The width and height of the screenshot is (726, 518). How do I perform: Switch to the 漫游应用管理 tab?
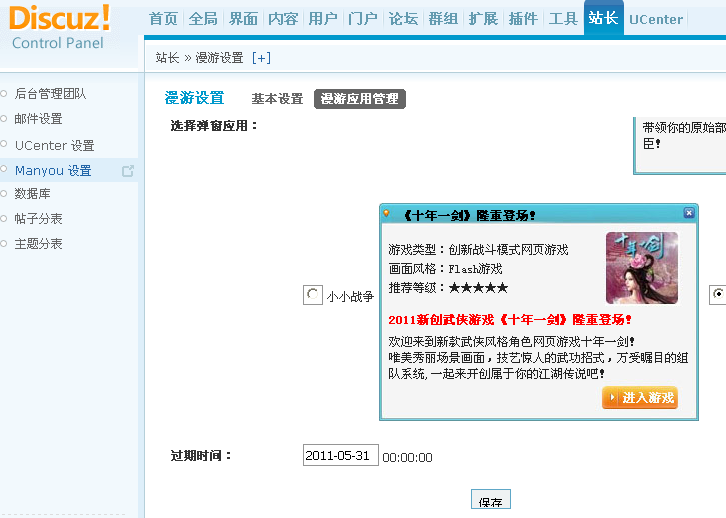pos(360,99)
